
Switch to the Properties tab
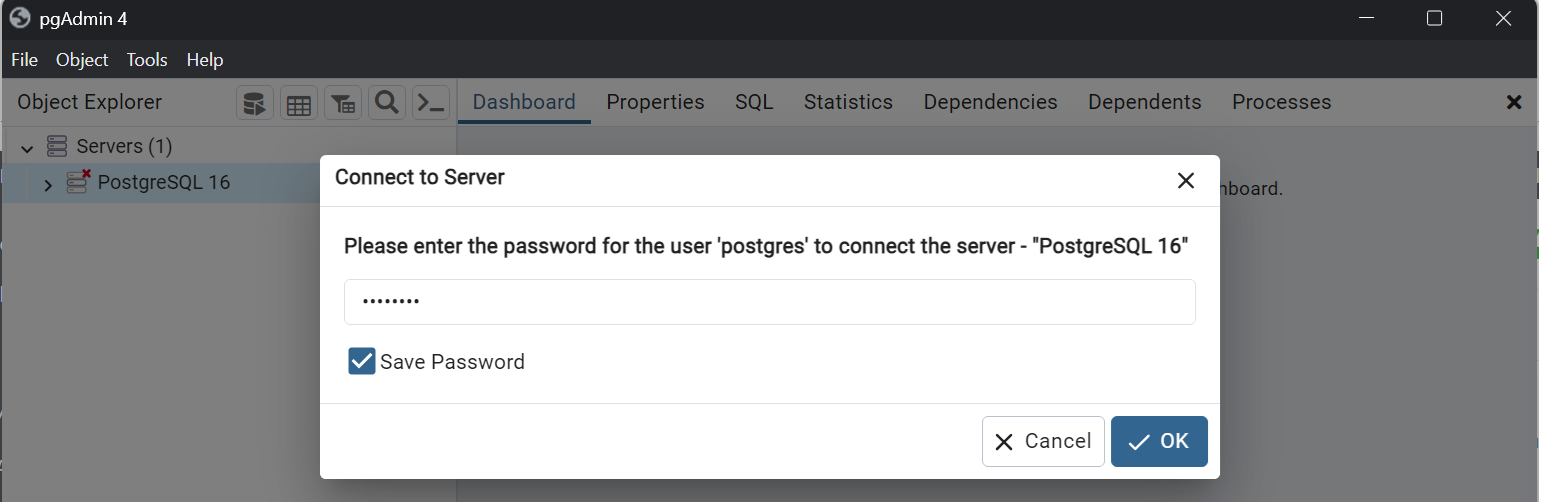pos(655,102)
